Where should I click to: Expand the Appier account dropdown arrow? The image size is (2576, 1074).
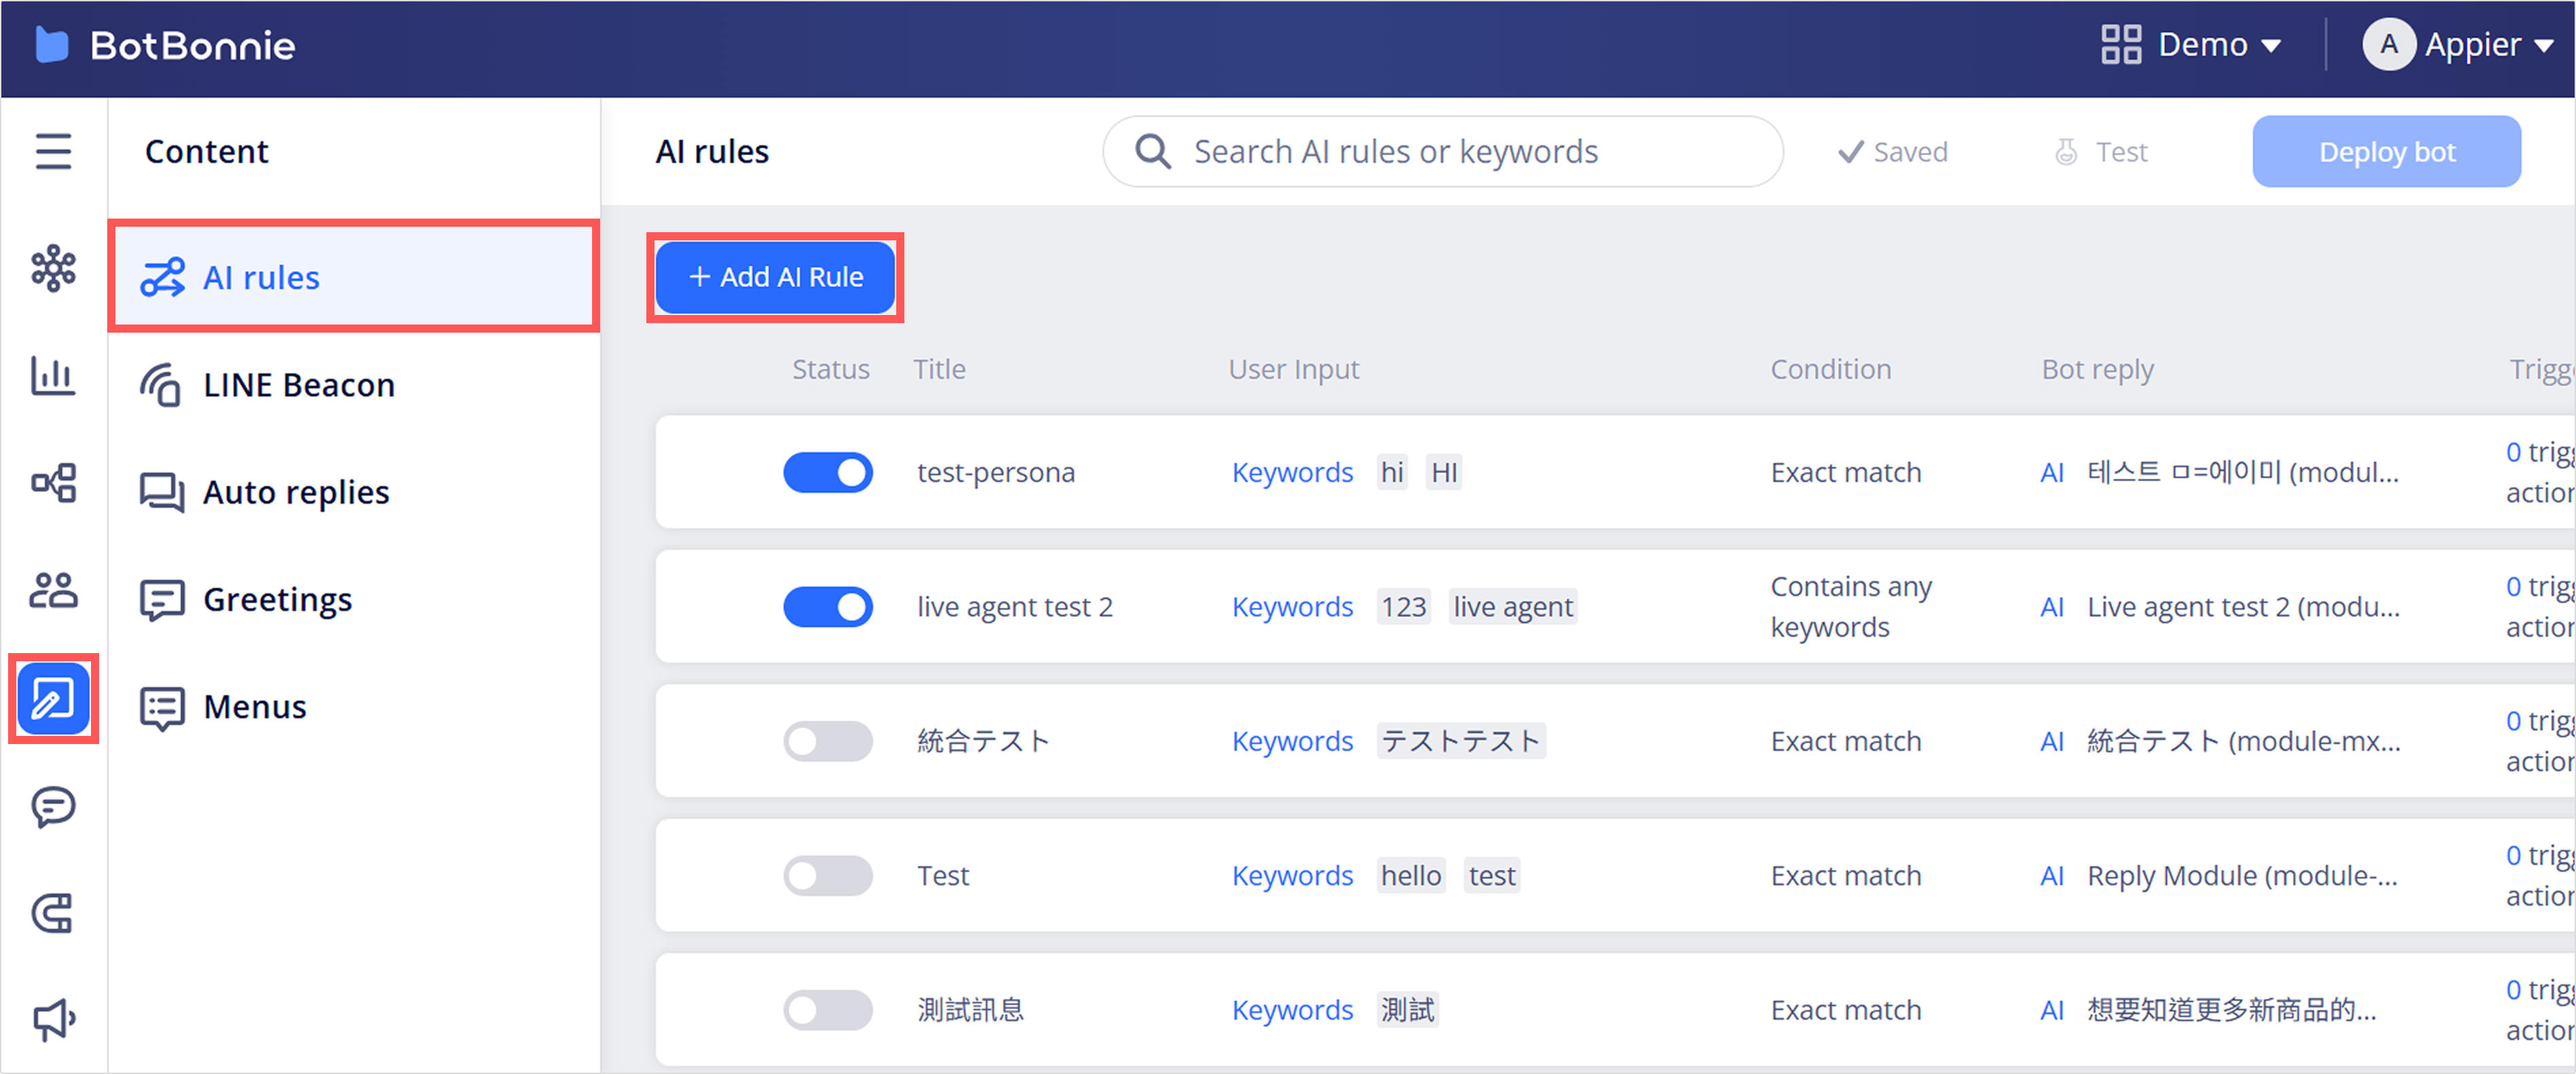2544,46
